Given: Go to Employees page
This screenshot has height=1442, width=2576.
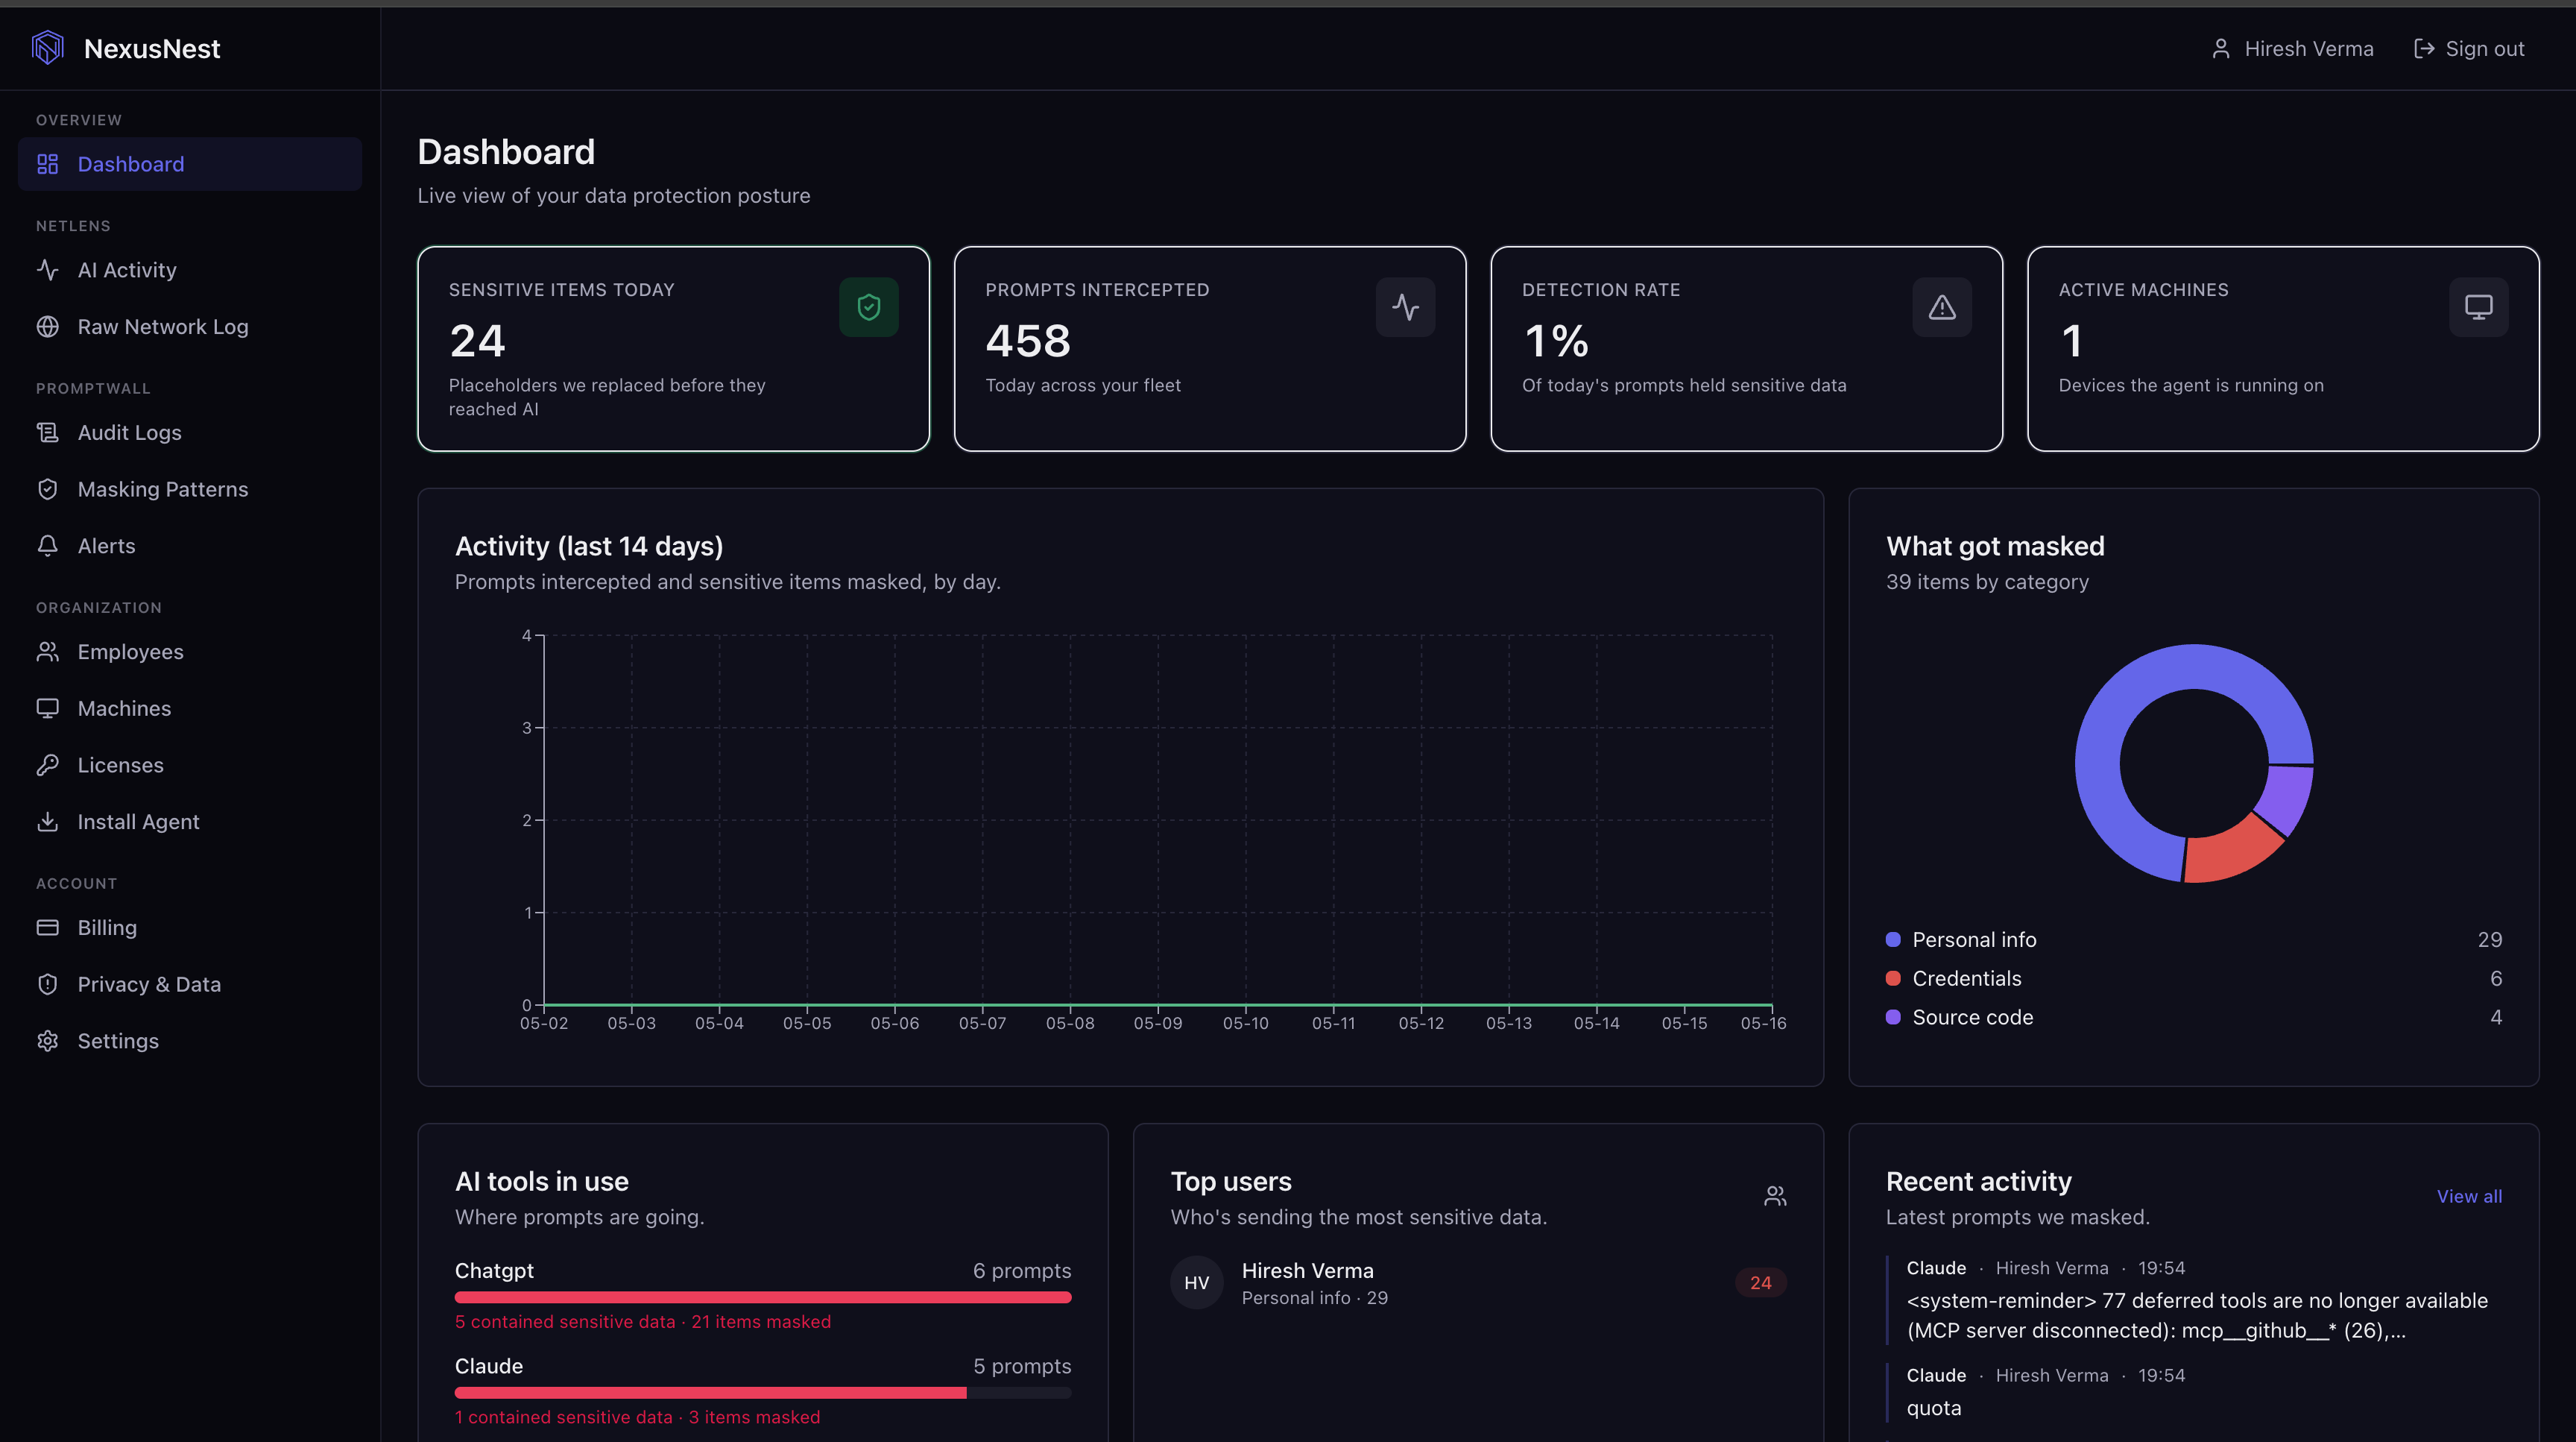Looking at the screenshot, I should click(x=190, y=652).
